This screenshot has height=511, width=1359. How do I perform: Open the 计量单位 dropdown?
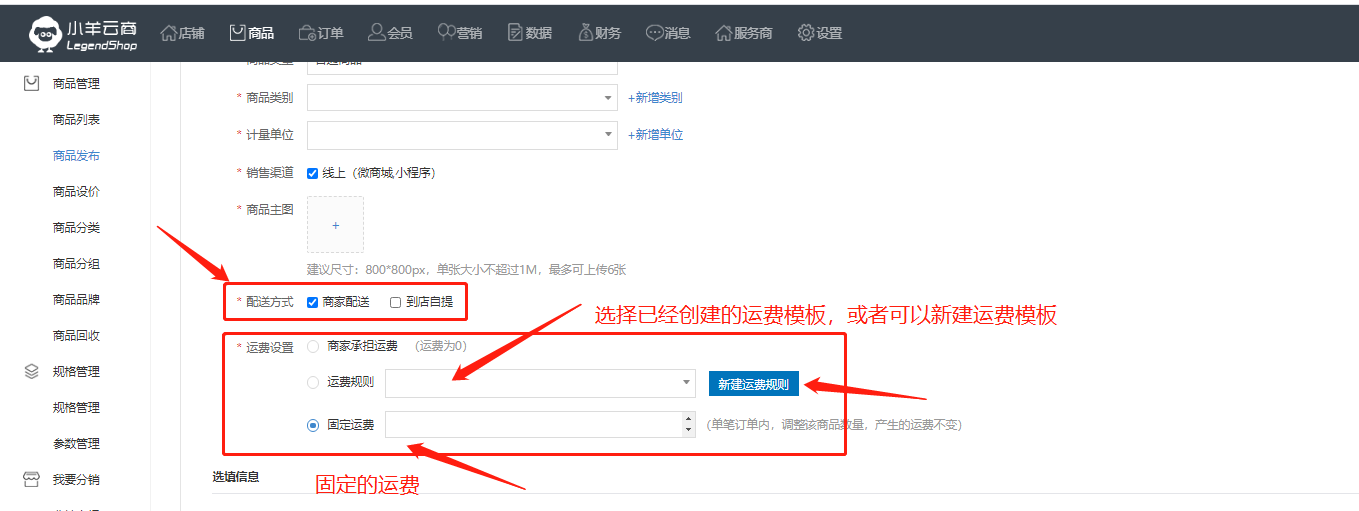coord(462,135)
